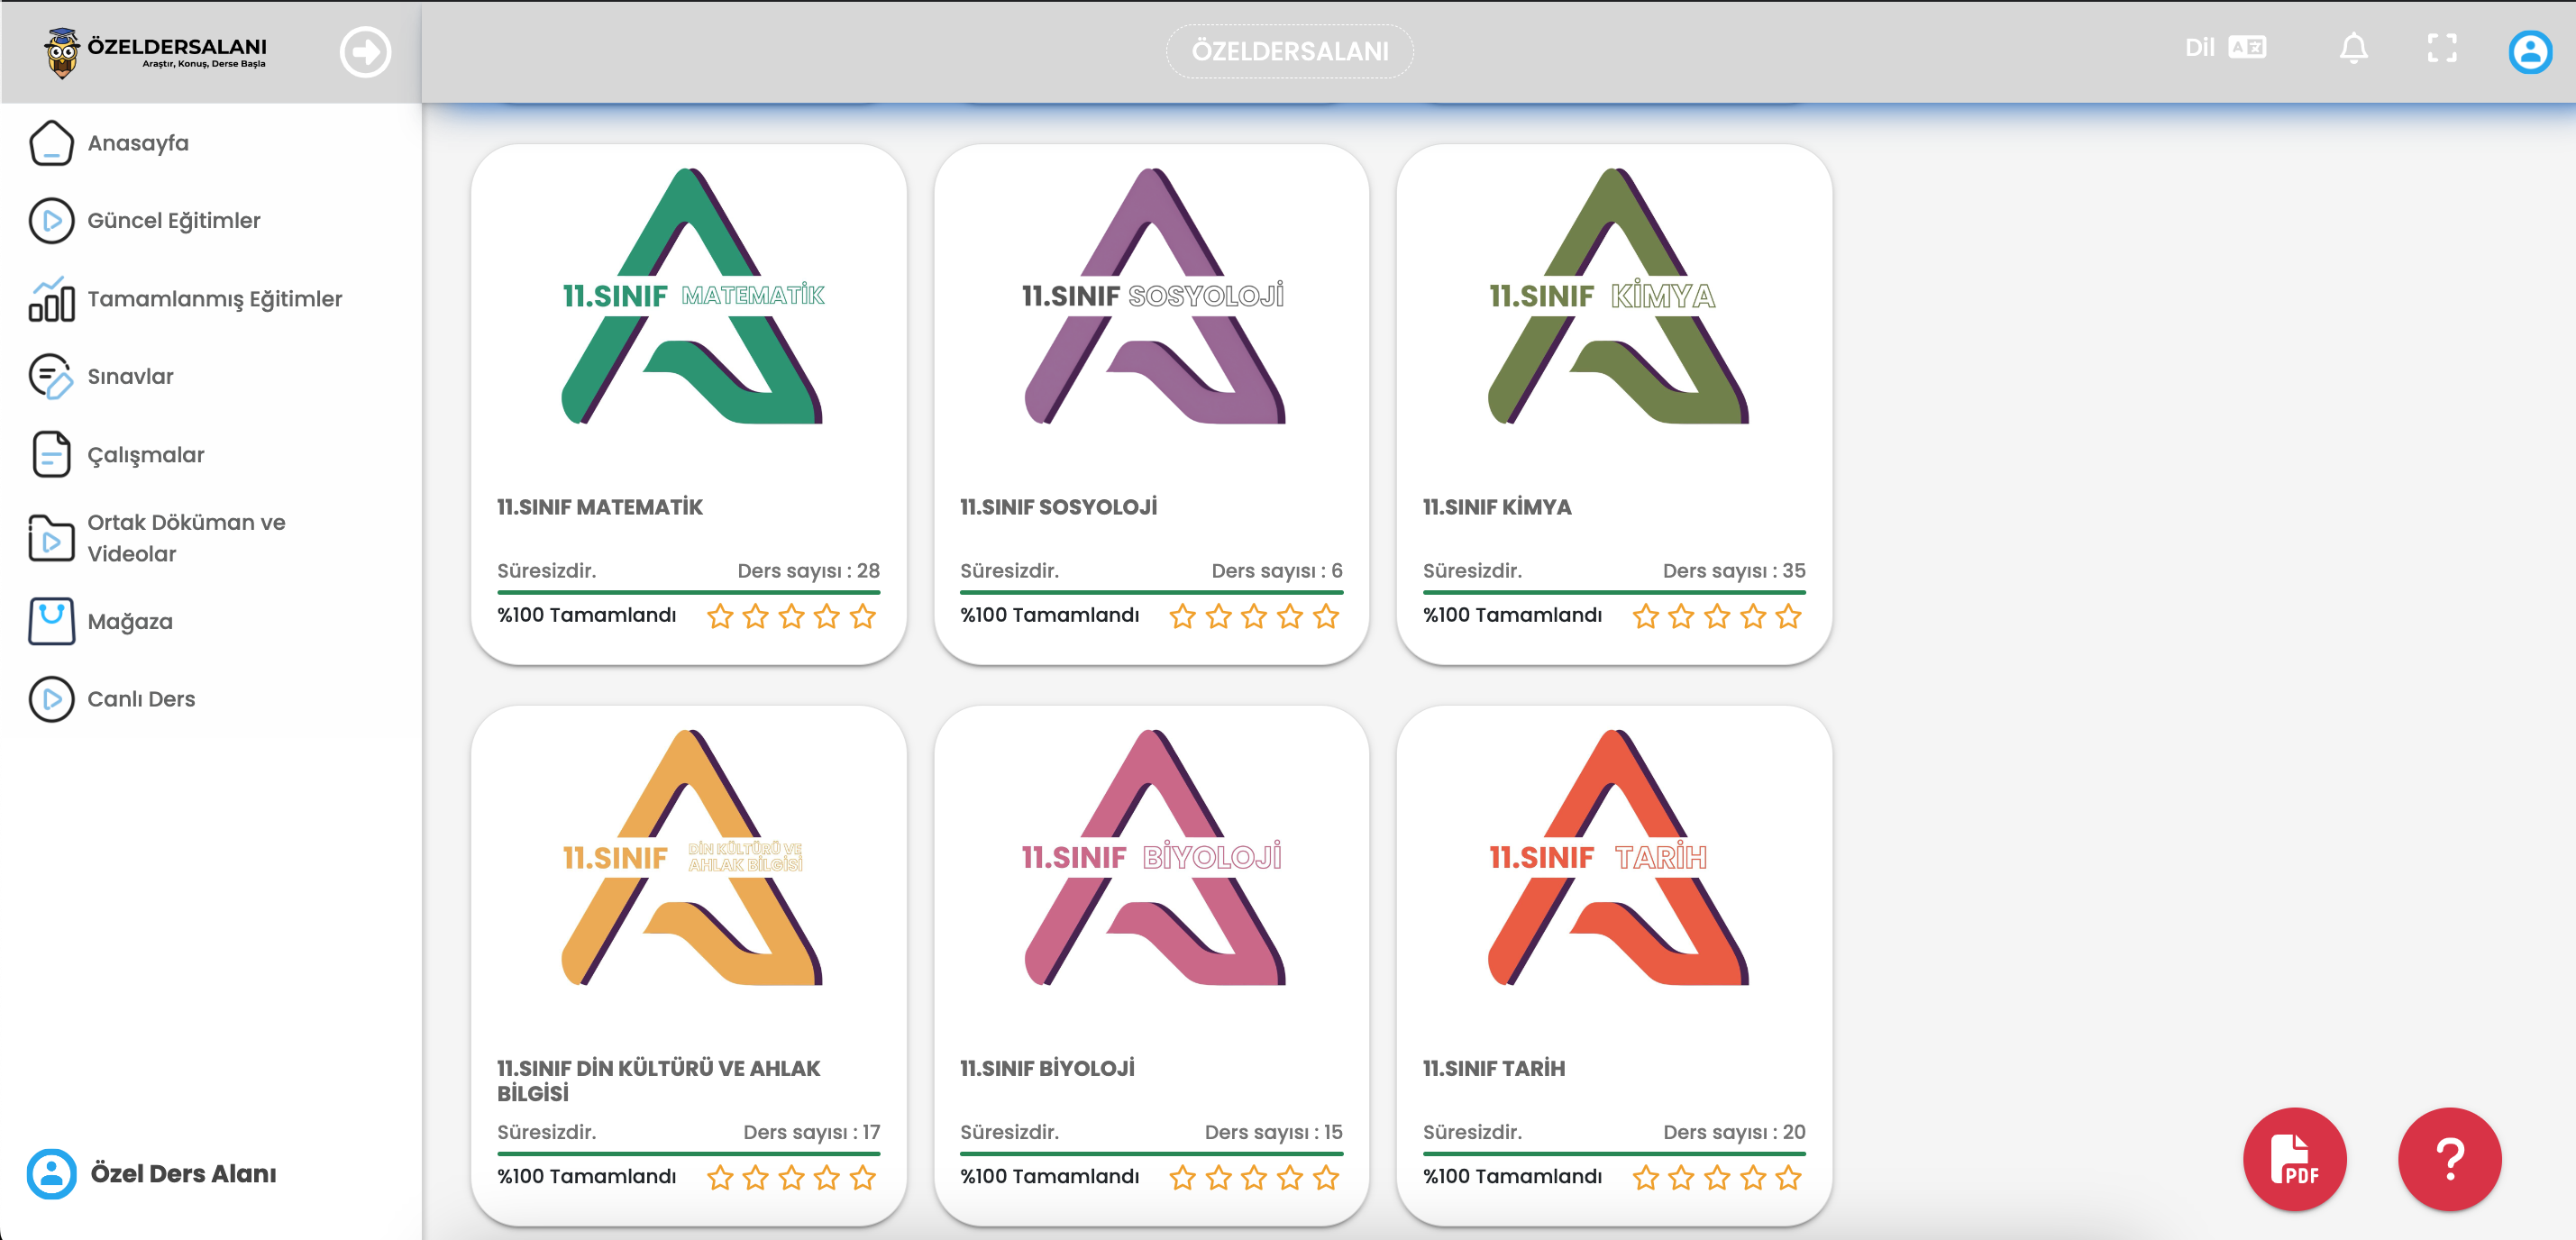Enter fullscreen mode with the expand icon
2576x1240 pixels.
tap(2441, 48)
